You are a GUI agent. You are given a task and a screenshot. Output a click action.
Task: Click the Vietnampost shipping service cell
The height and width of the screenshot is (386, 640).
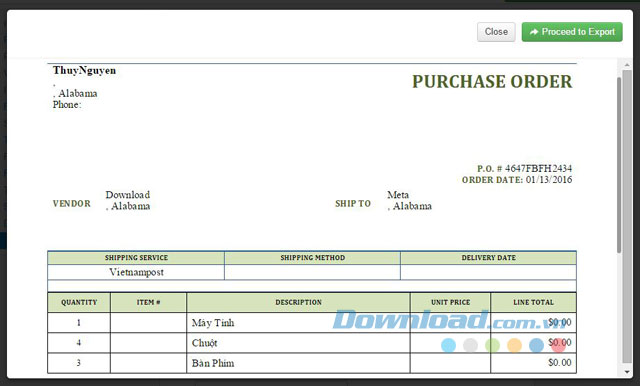coord(136,272)
